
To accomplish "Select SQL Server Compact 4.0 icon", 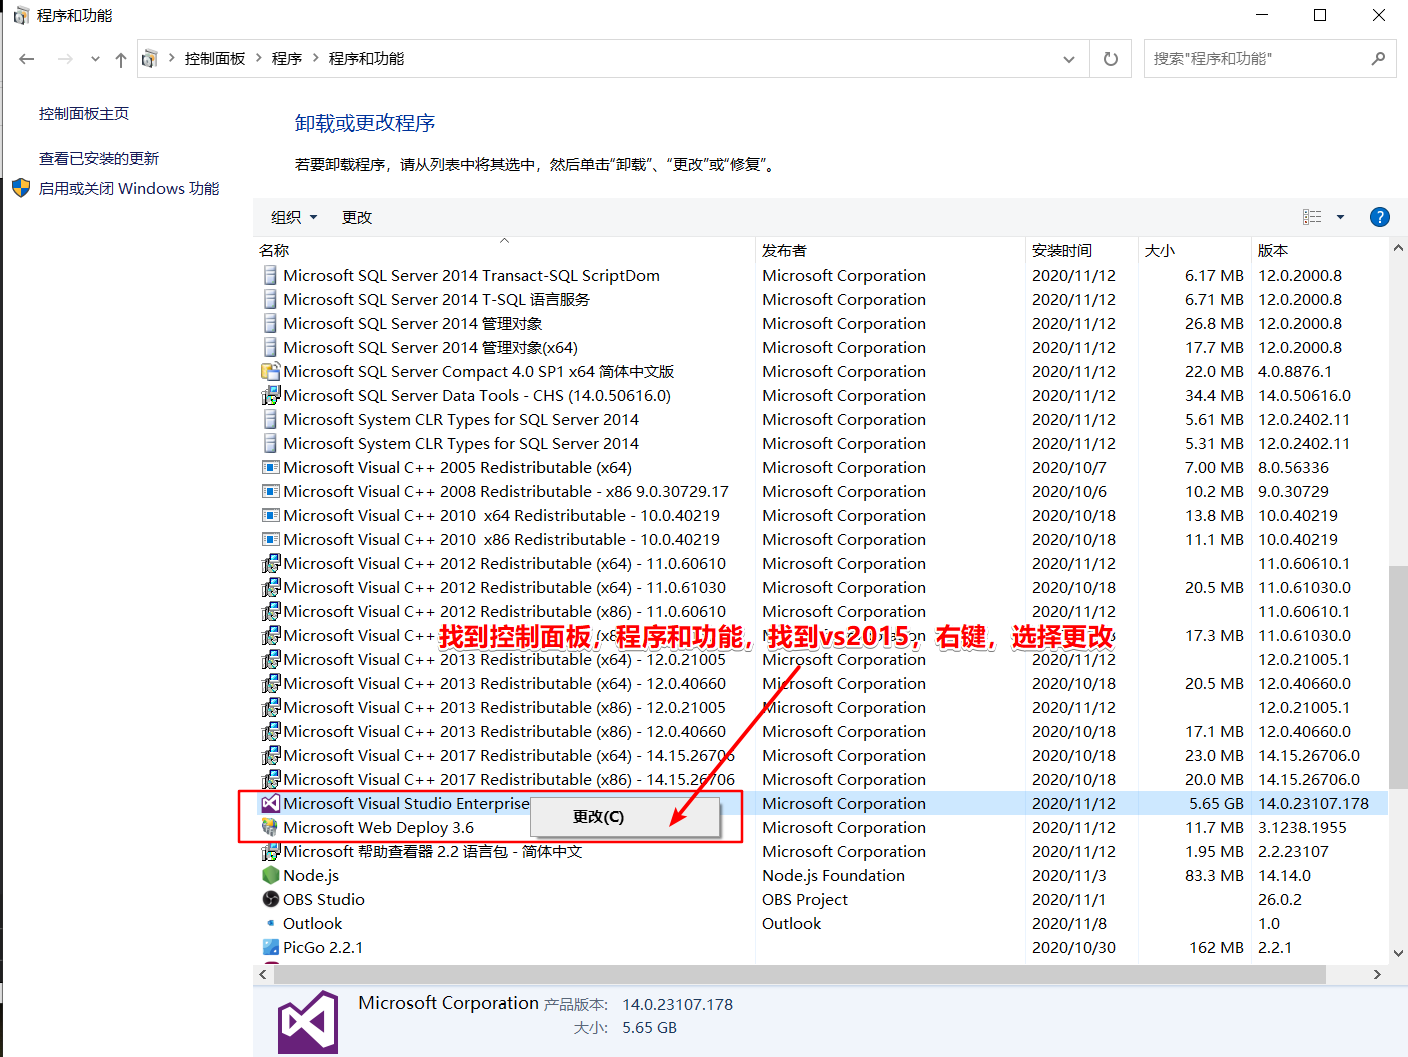I will tap(270, 372).
